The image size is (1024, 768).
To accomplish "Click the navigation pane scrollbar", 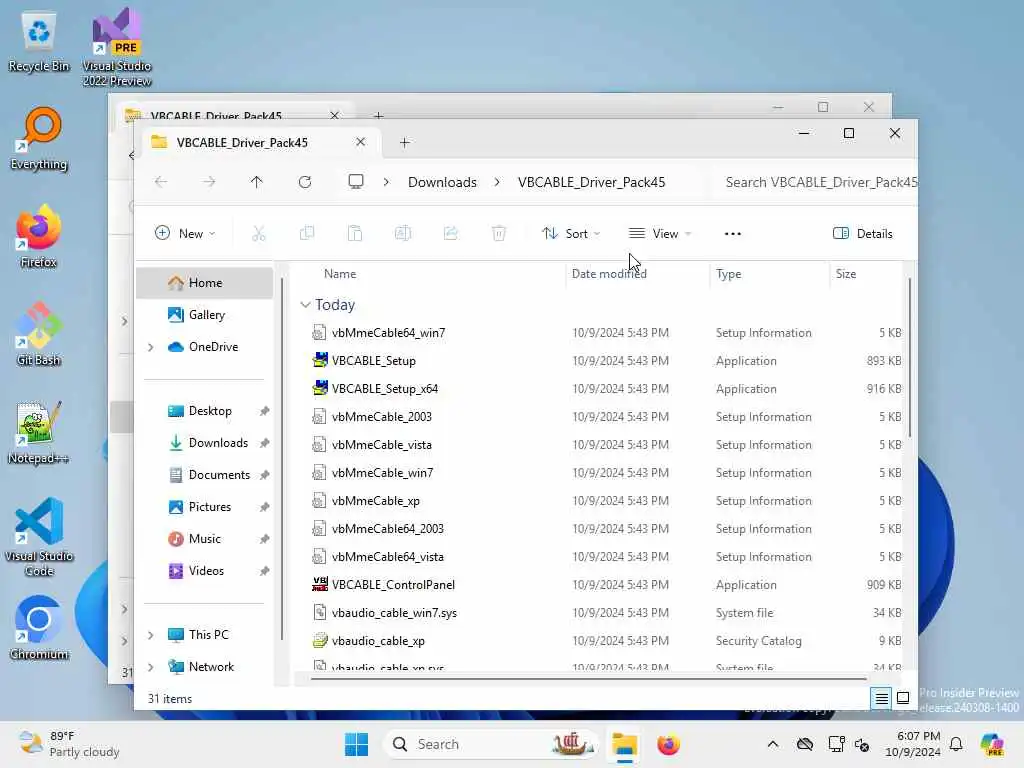I will pos(282,459).
